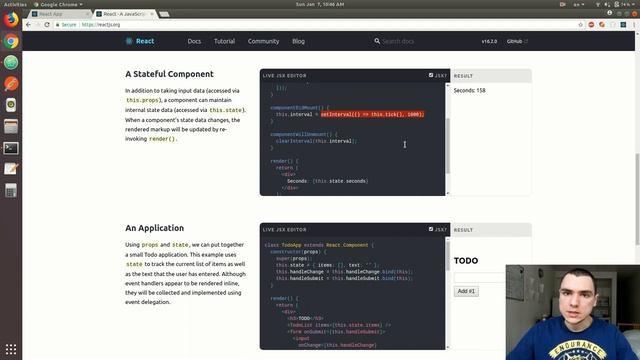
Task: Click the Stateful Component editor scrollbar
Action: pyautogui.click(x=448, y=146)
